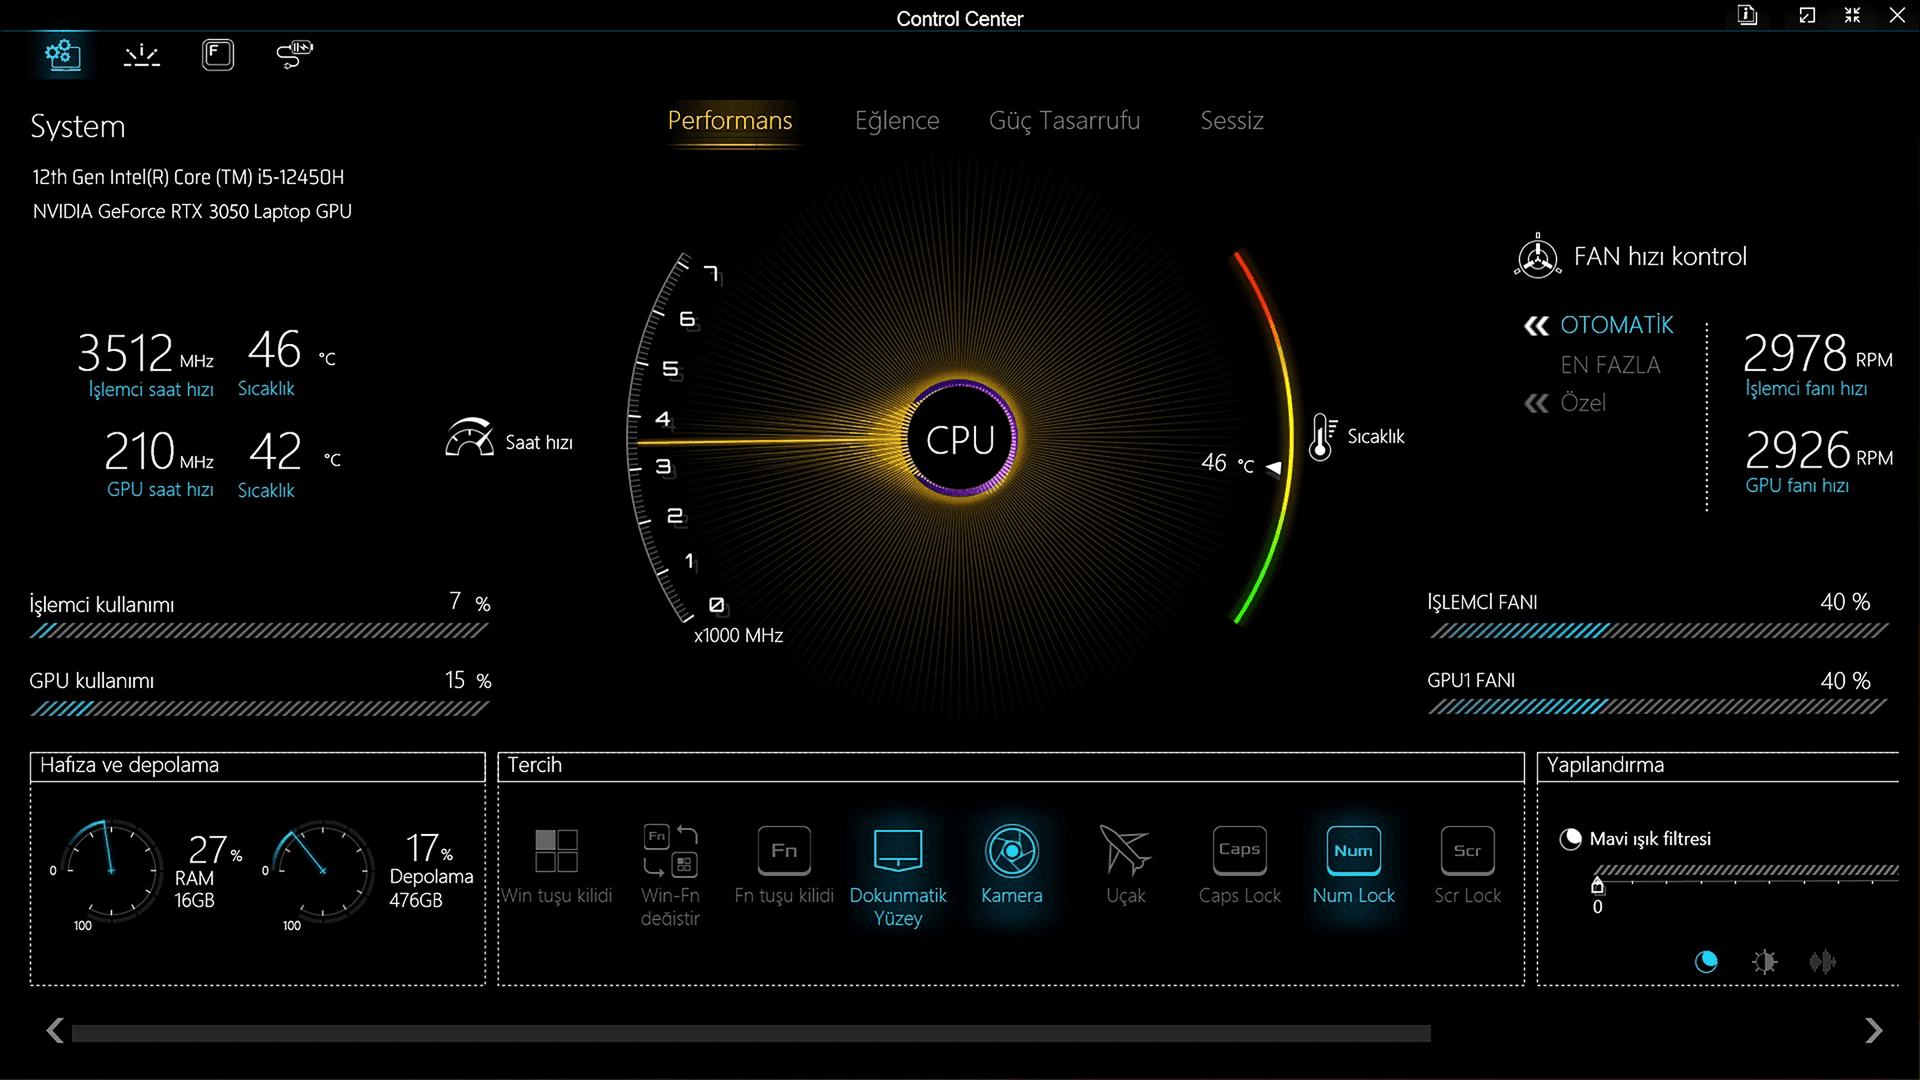Toggle the Kamera switch
Image resolution: width=1920 pixels, height=1080 pixels.
(x=1011, y=852)
